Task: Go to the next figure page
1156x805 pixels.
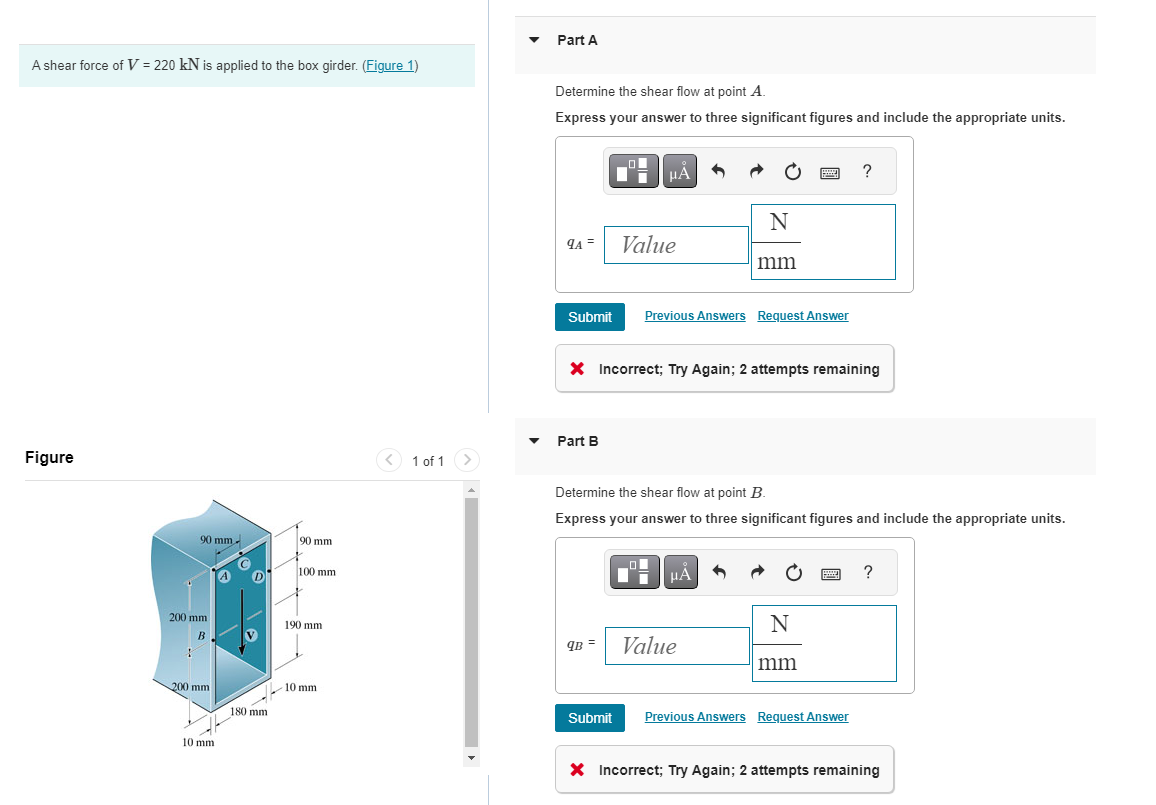Action: pos(466,460)
